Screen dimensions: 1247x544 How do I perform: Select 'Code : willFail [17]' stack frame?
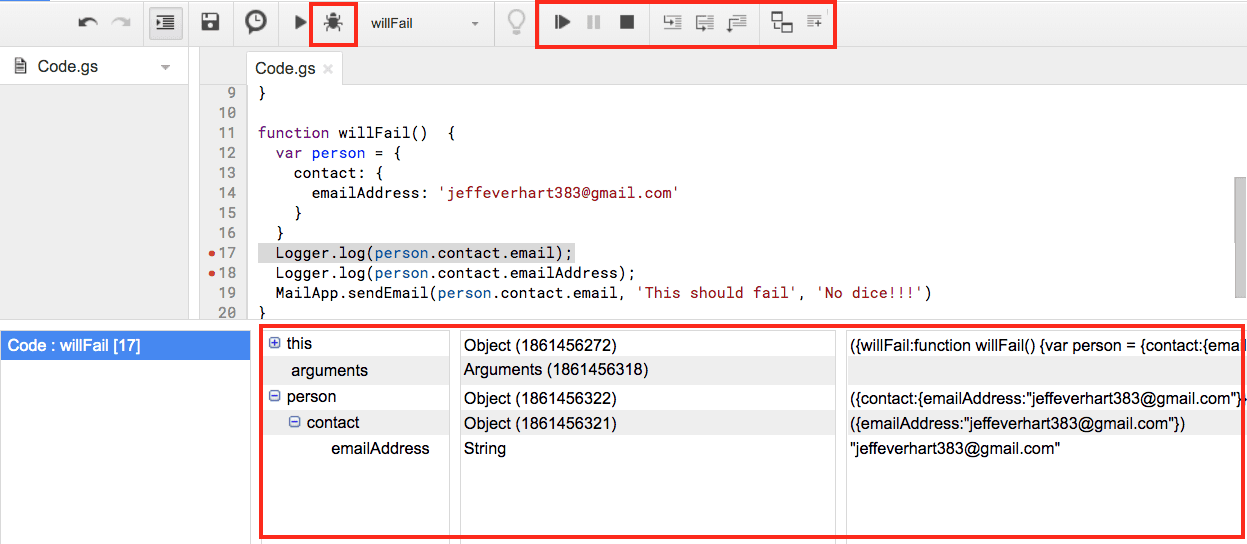(x=125, y=346)
